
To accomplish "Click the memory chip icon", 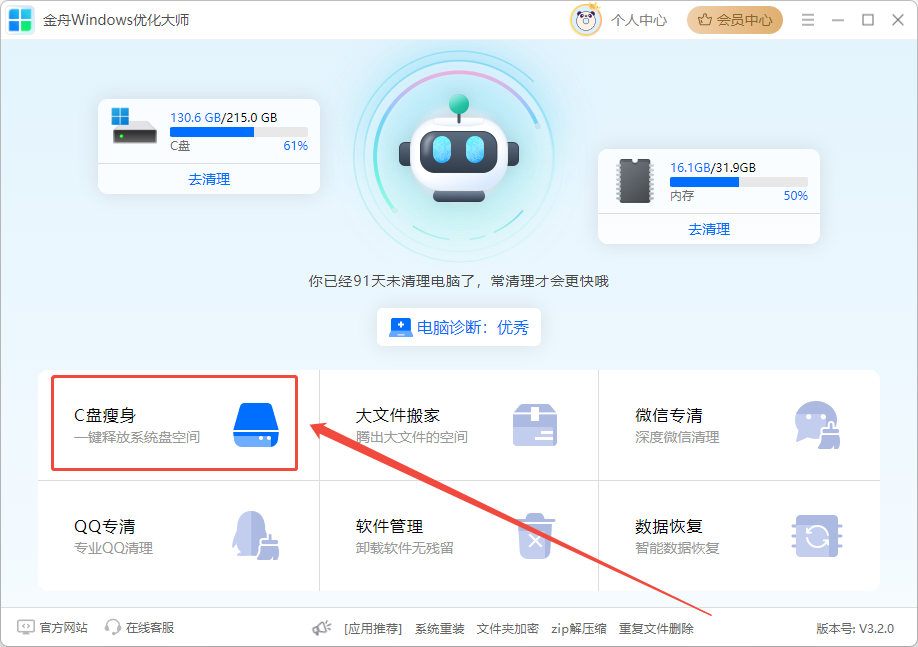I will [635, 180].
